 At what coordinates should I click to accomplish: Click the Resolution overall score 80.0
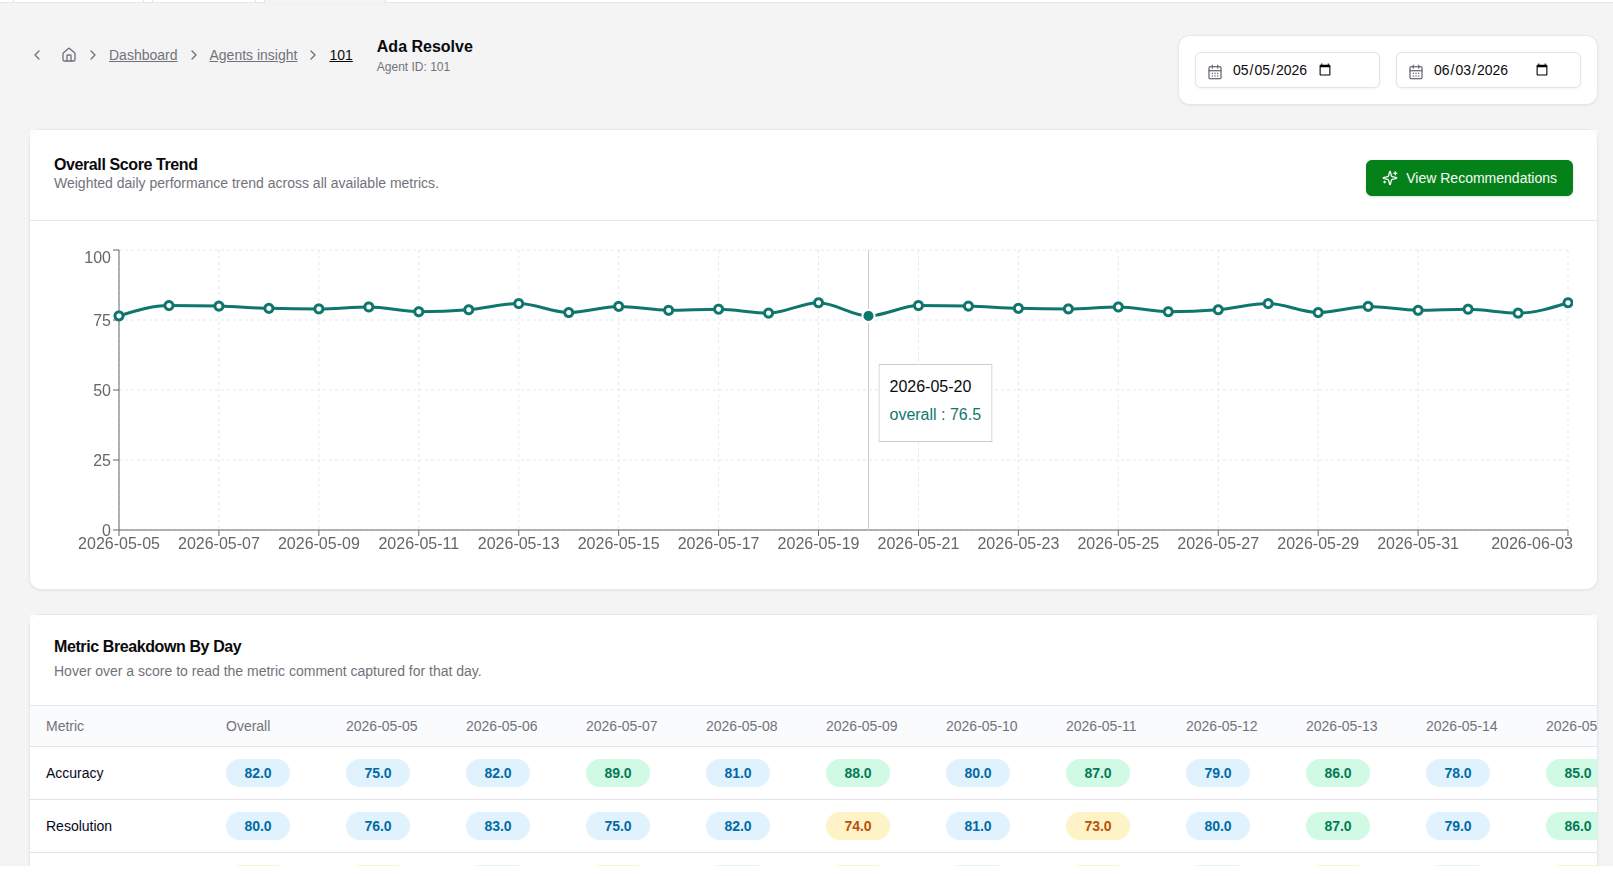tap(258, 826)
